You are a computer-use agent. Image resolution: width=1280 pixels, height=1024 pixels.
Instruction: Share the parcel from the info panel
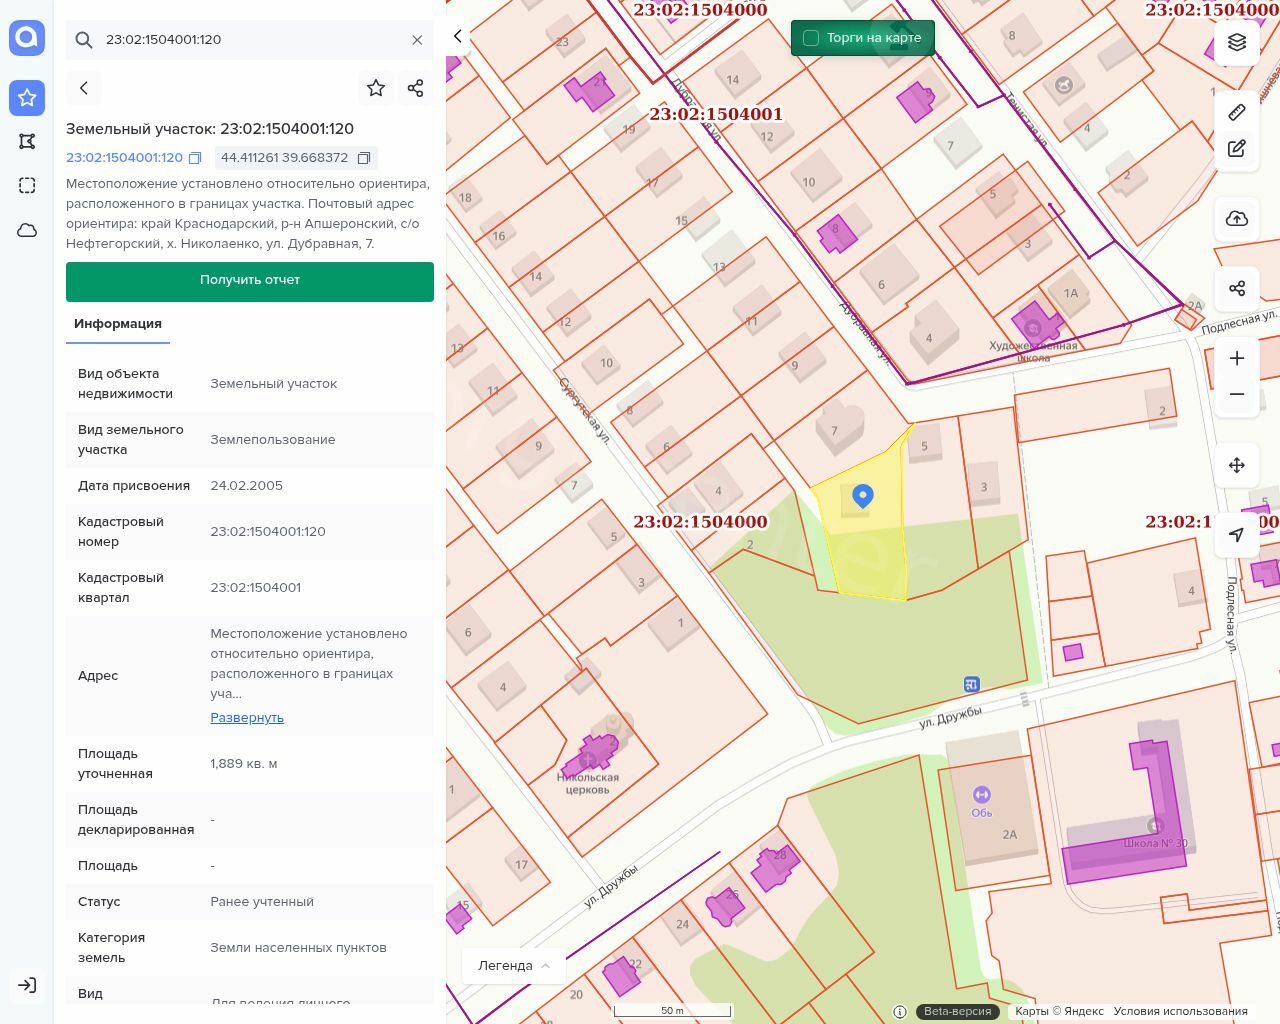tap(416, 88)
